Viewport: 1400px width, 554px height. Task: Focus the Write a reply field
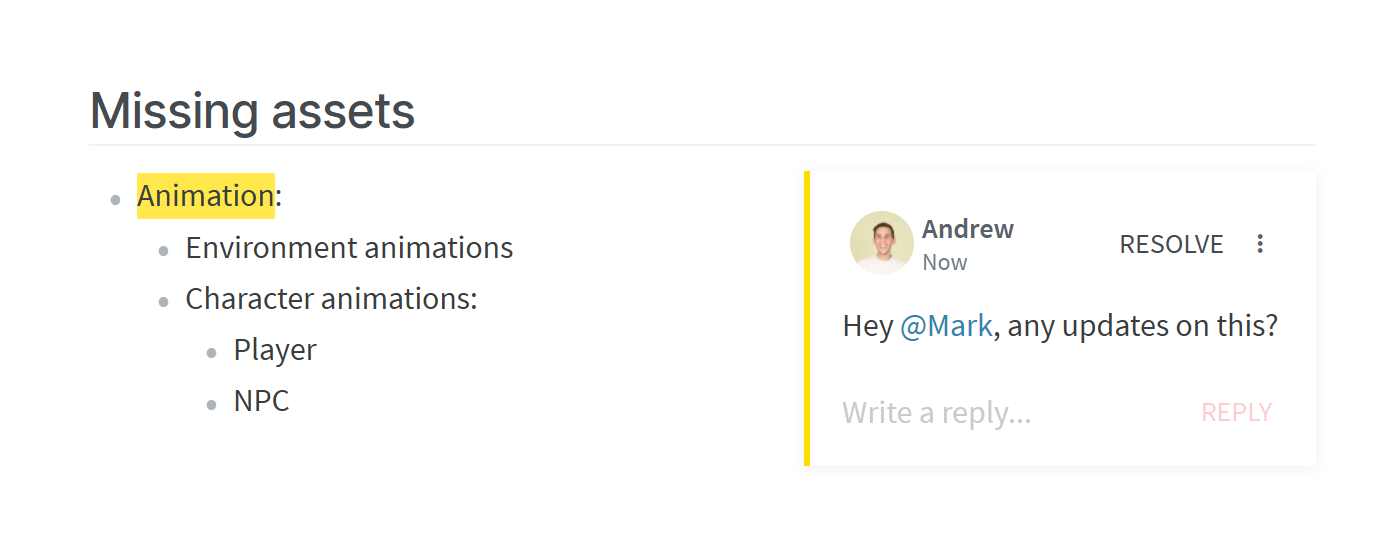click(1010, 412)
